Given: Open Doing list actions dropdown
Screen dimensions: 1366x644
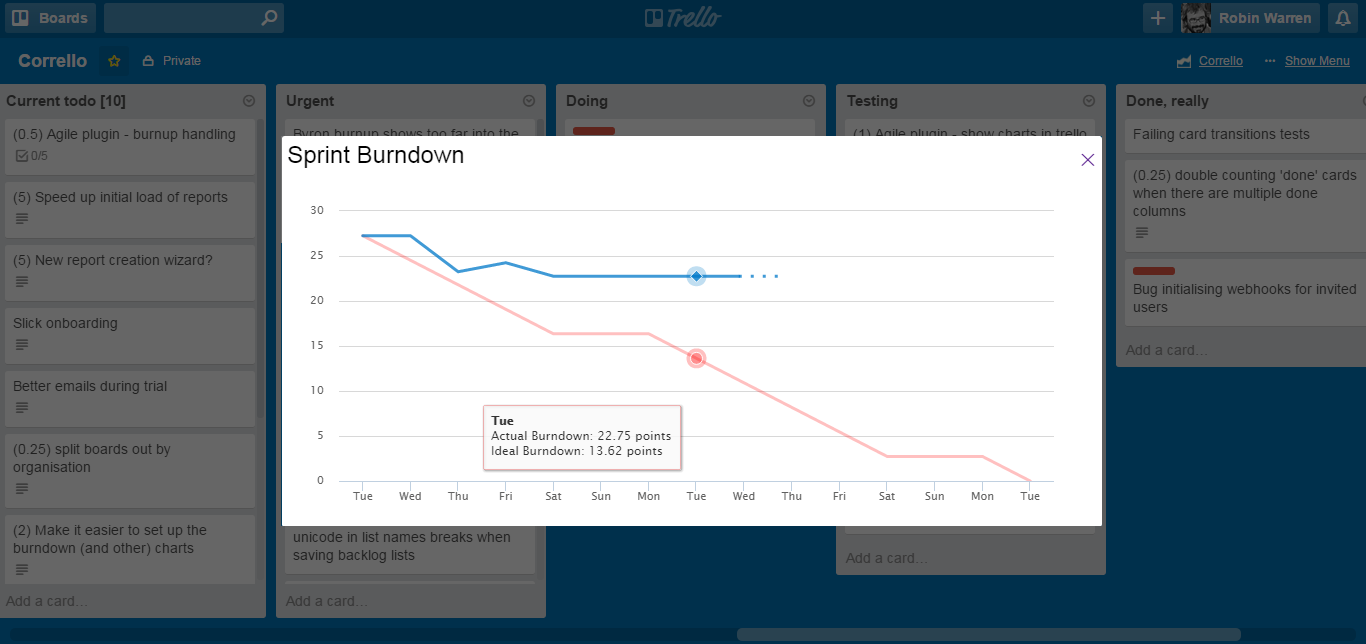Looking at the screenshot, I should click(x=809, y=101).
